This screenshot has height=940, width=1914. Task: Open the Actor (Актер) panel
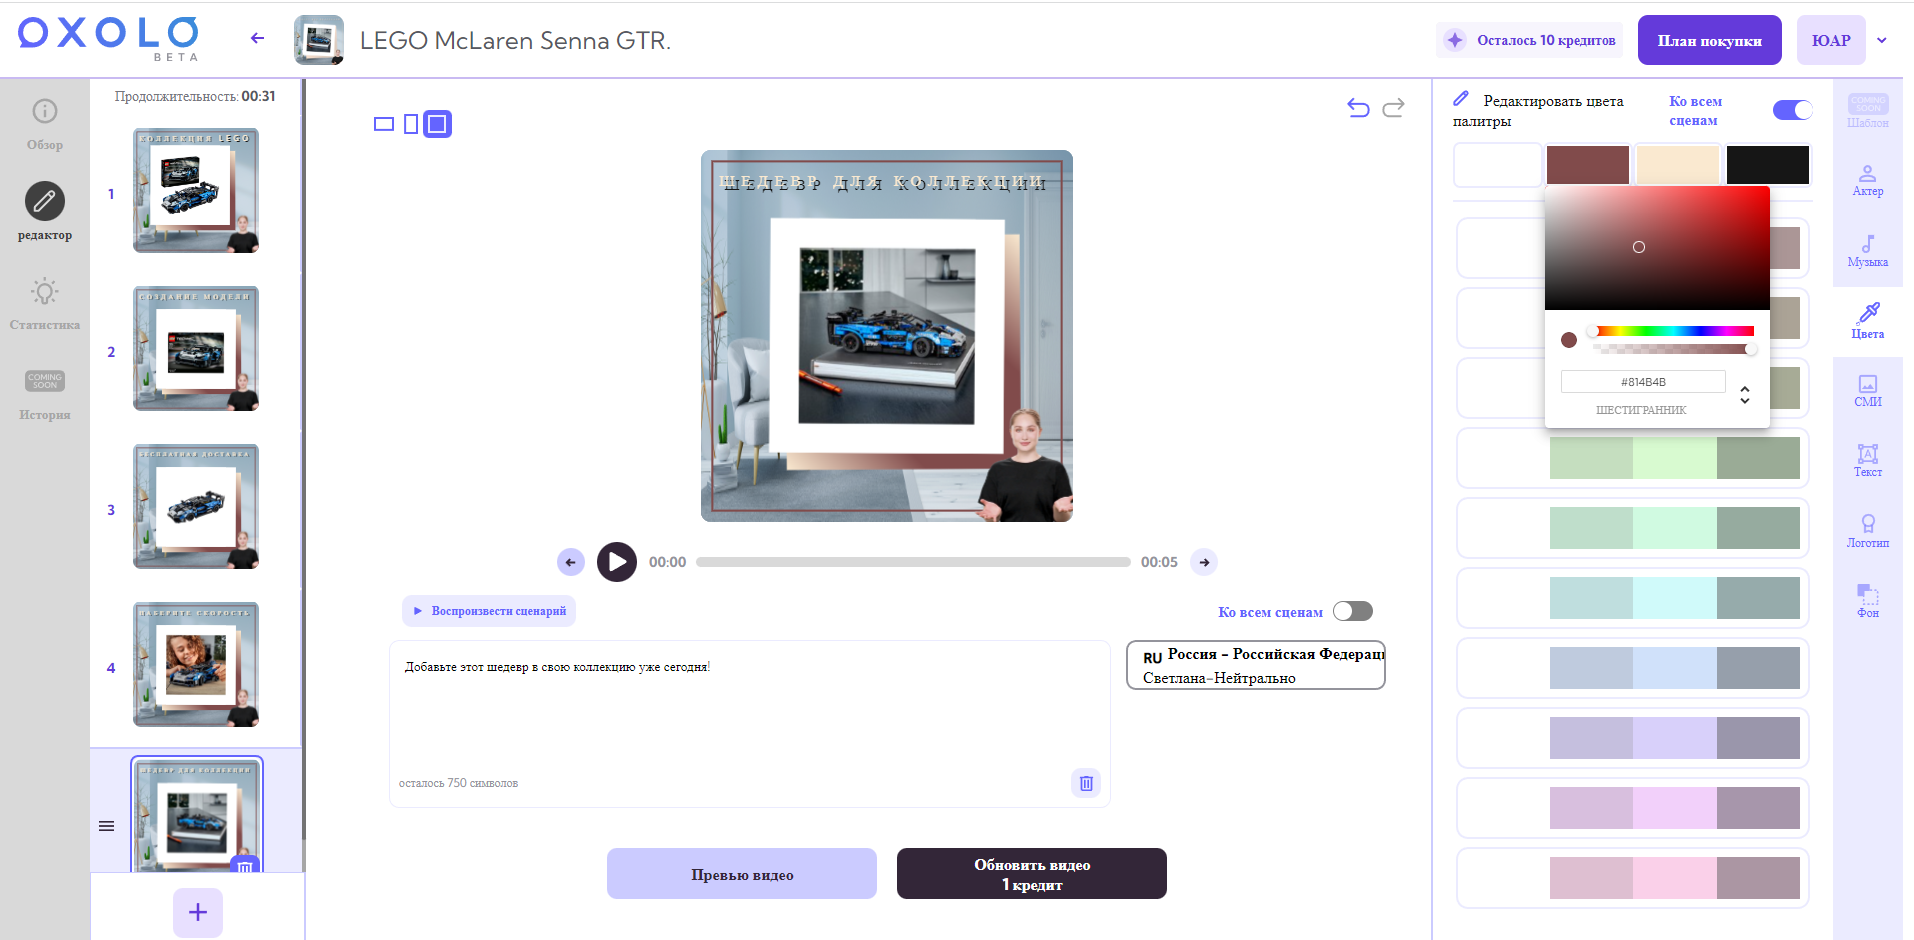pos(1868,181)
